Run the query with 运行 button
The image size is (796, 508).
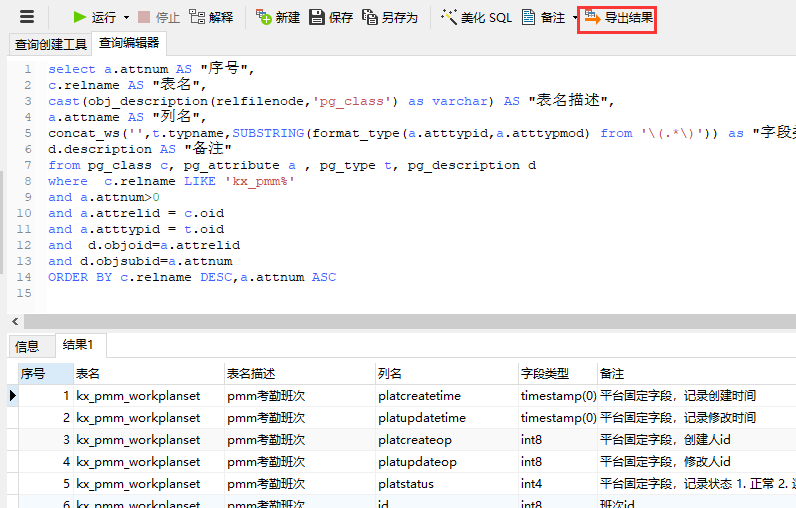point(94,18)
